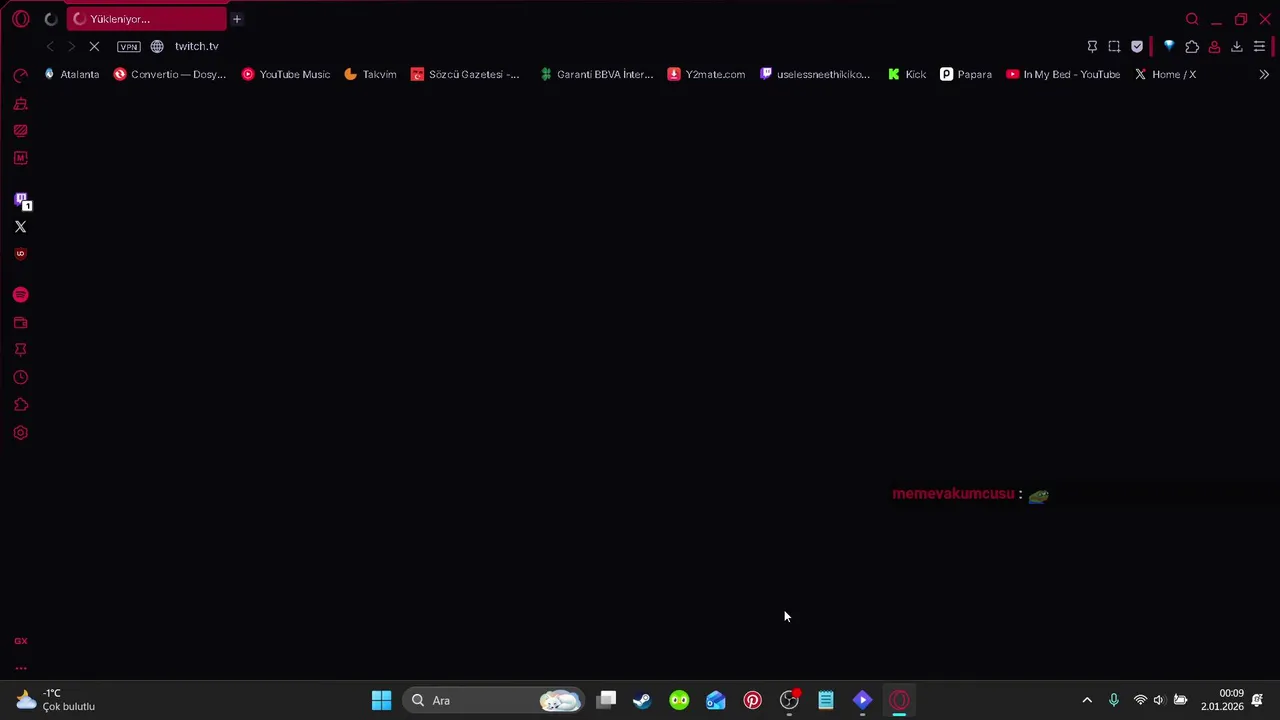Toggle the VPN badge in address bar
Screen dimensions: 1280x720
(x=129, y=47)
